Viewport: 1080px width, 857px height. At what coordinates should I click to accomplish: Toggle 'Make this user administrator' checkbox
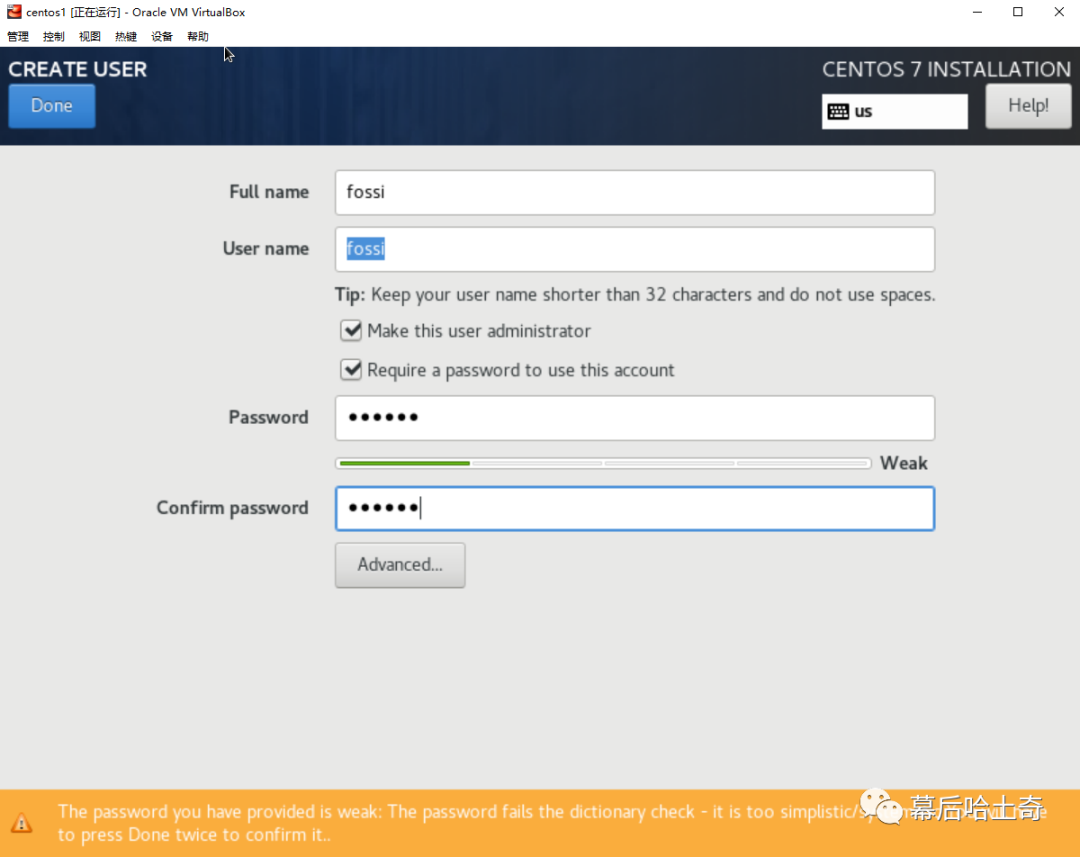(x=351, y=331)
